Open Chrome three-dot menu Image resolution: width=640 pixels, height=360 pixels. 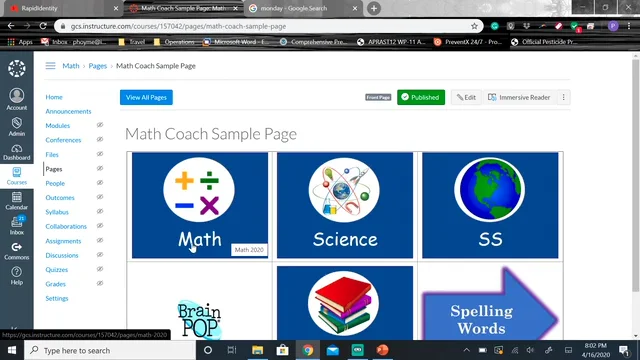coord(629,26)
